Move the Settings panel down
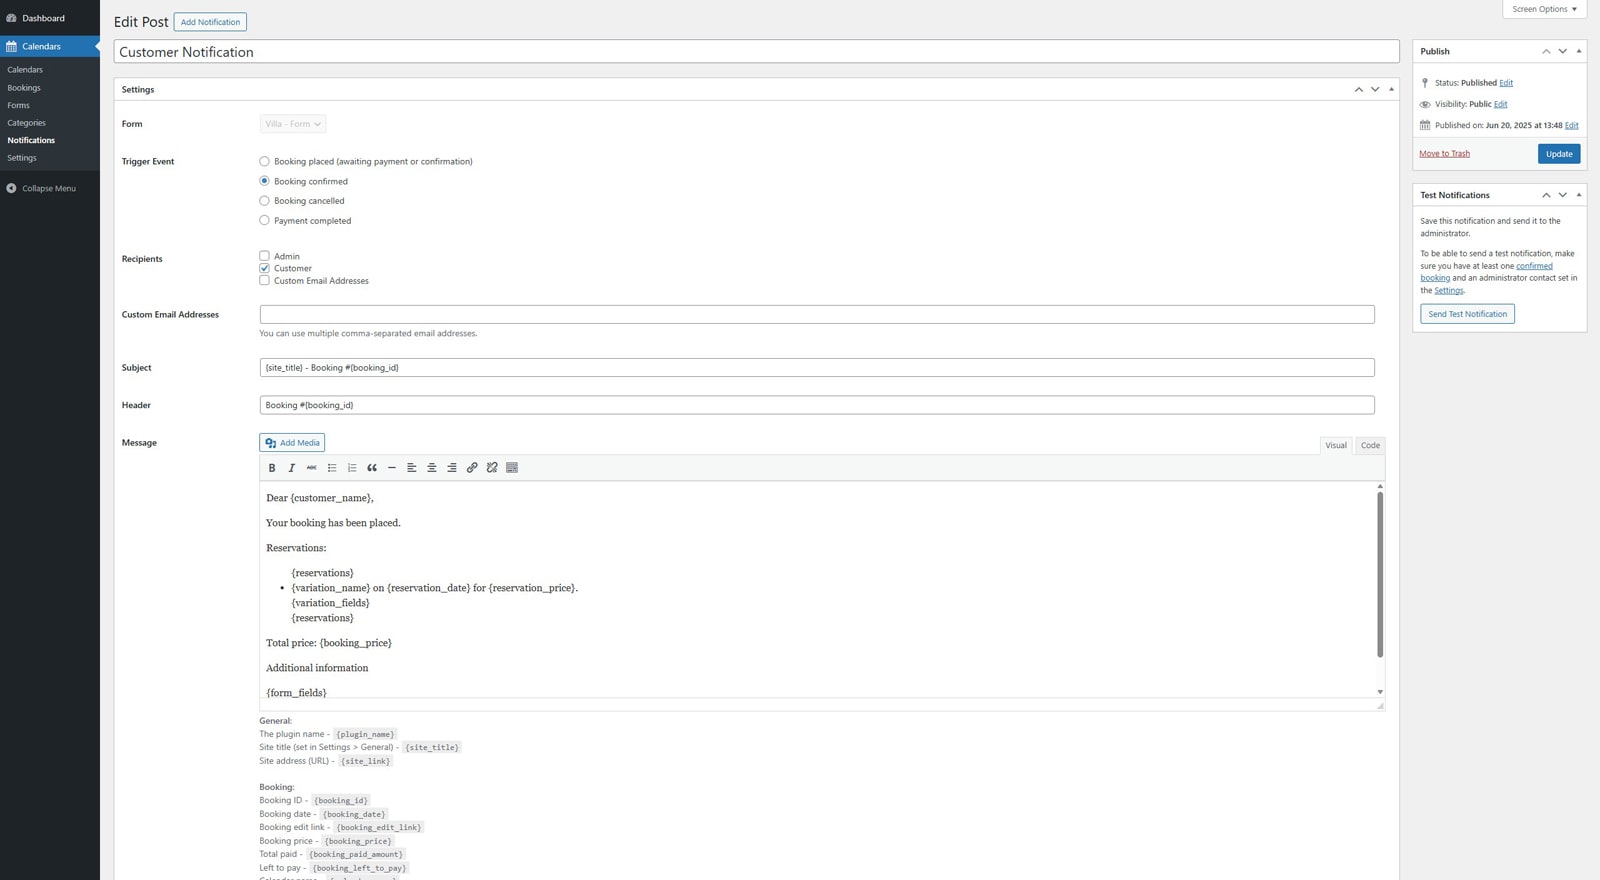Image resolution: width=1600 pixels, height=880 pixels. click(x=1375, y=90)
